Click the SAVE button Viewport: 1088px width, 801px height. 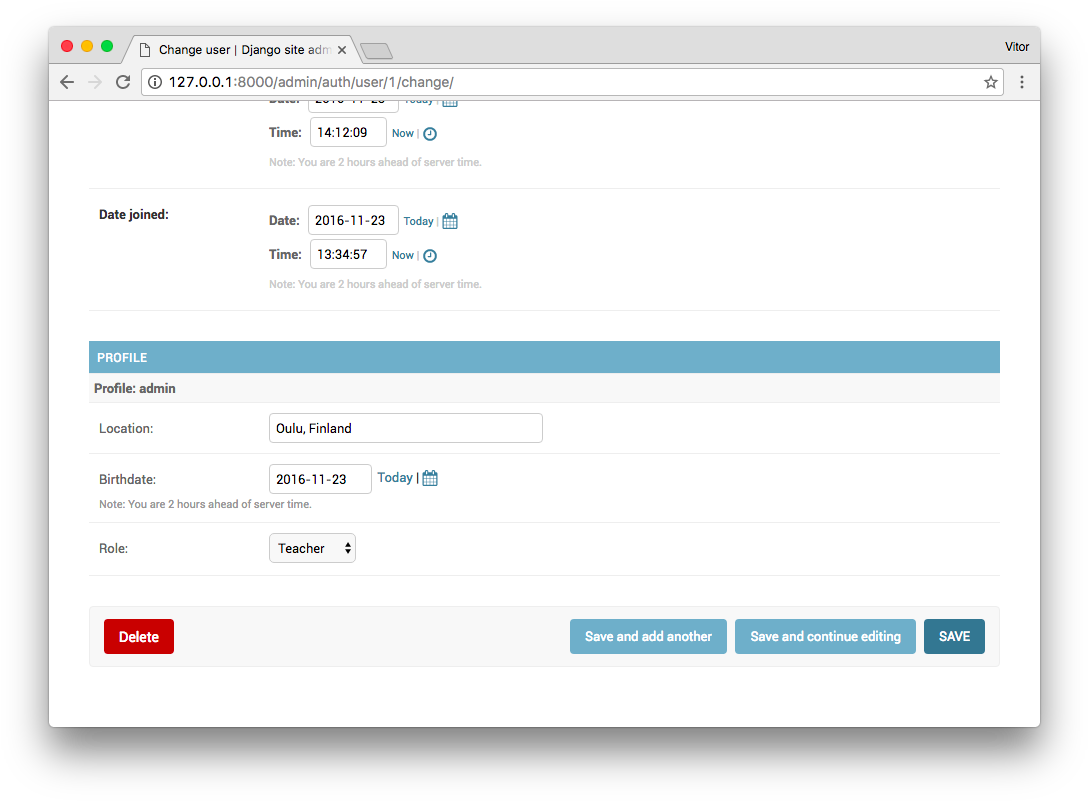954,636
